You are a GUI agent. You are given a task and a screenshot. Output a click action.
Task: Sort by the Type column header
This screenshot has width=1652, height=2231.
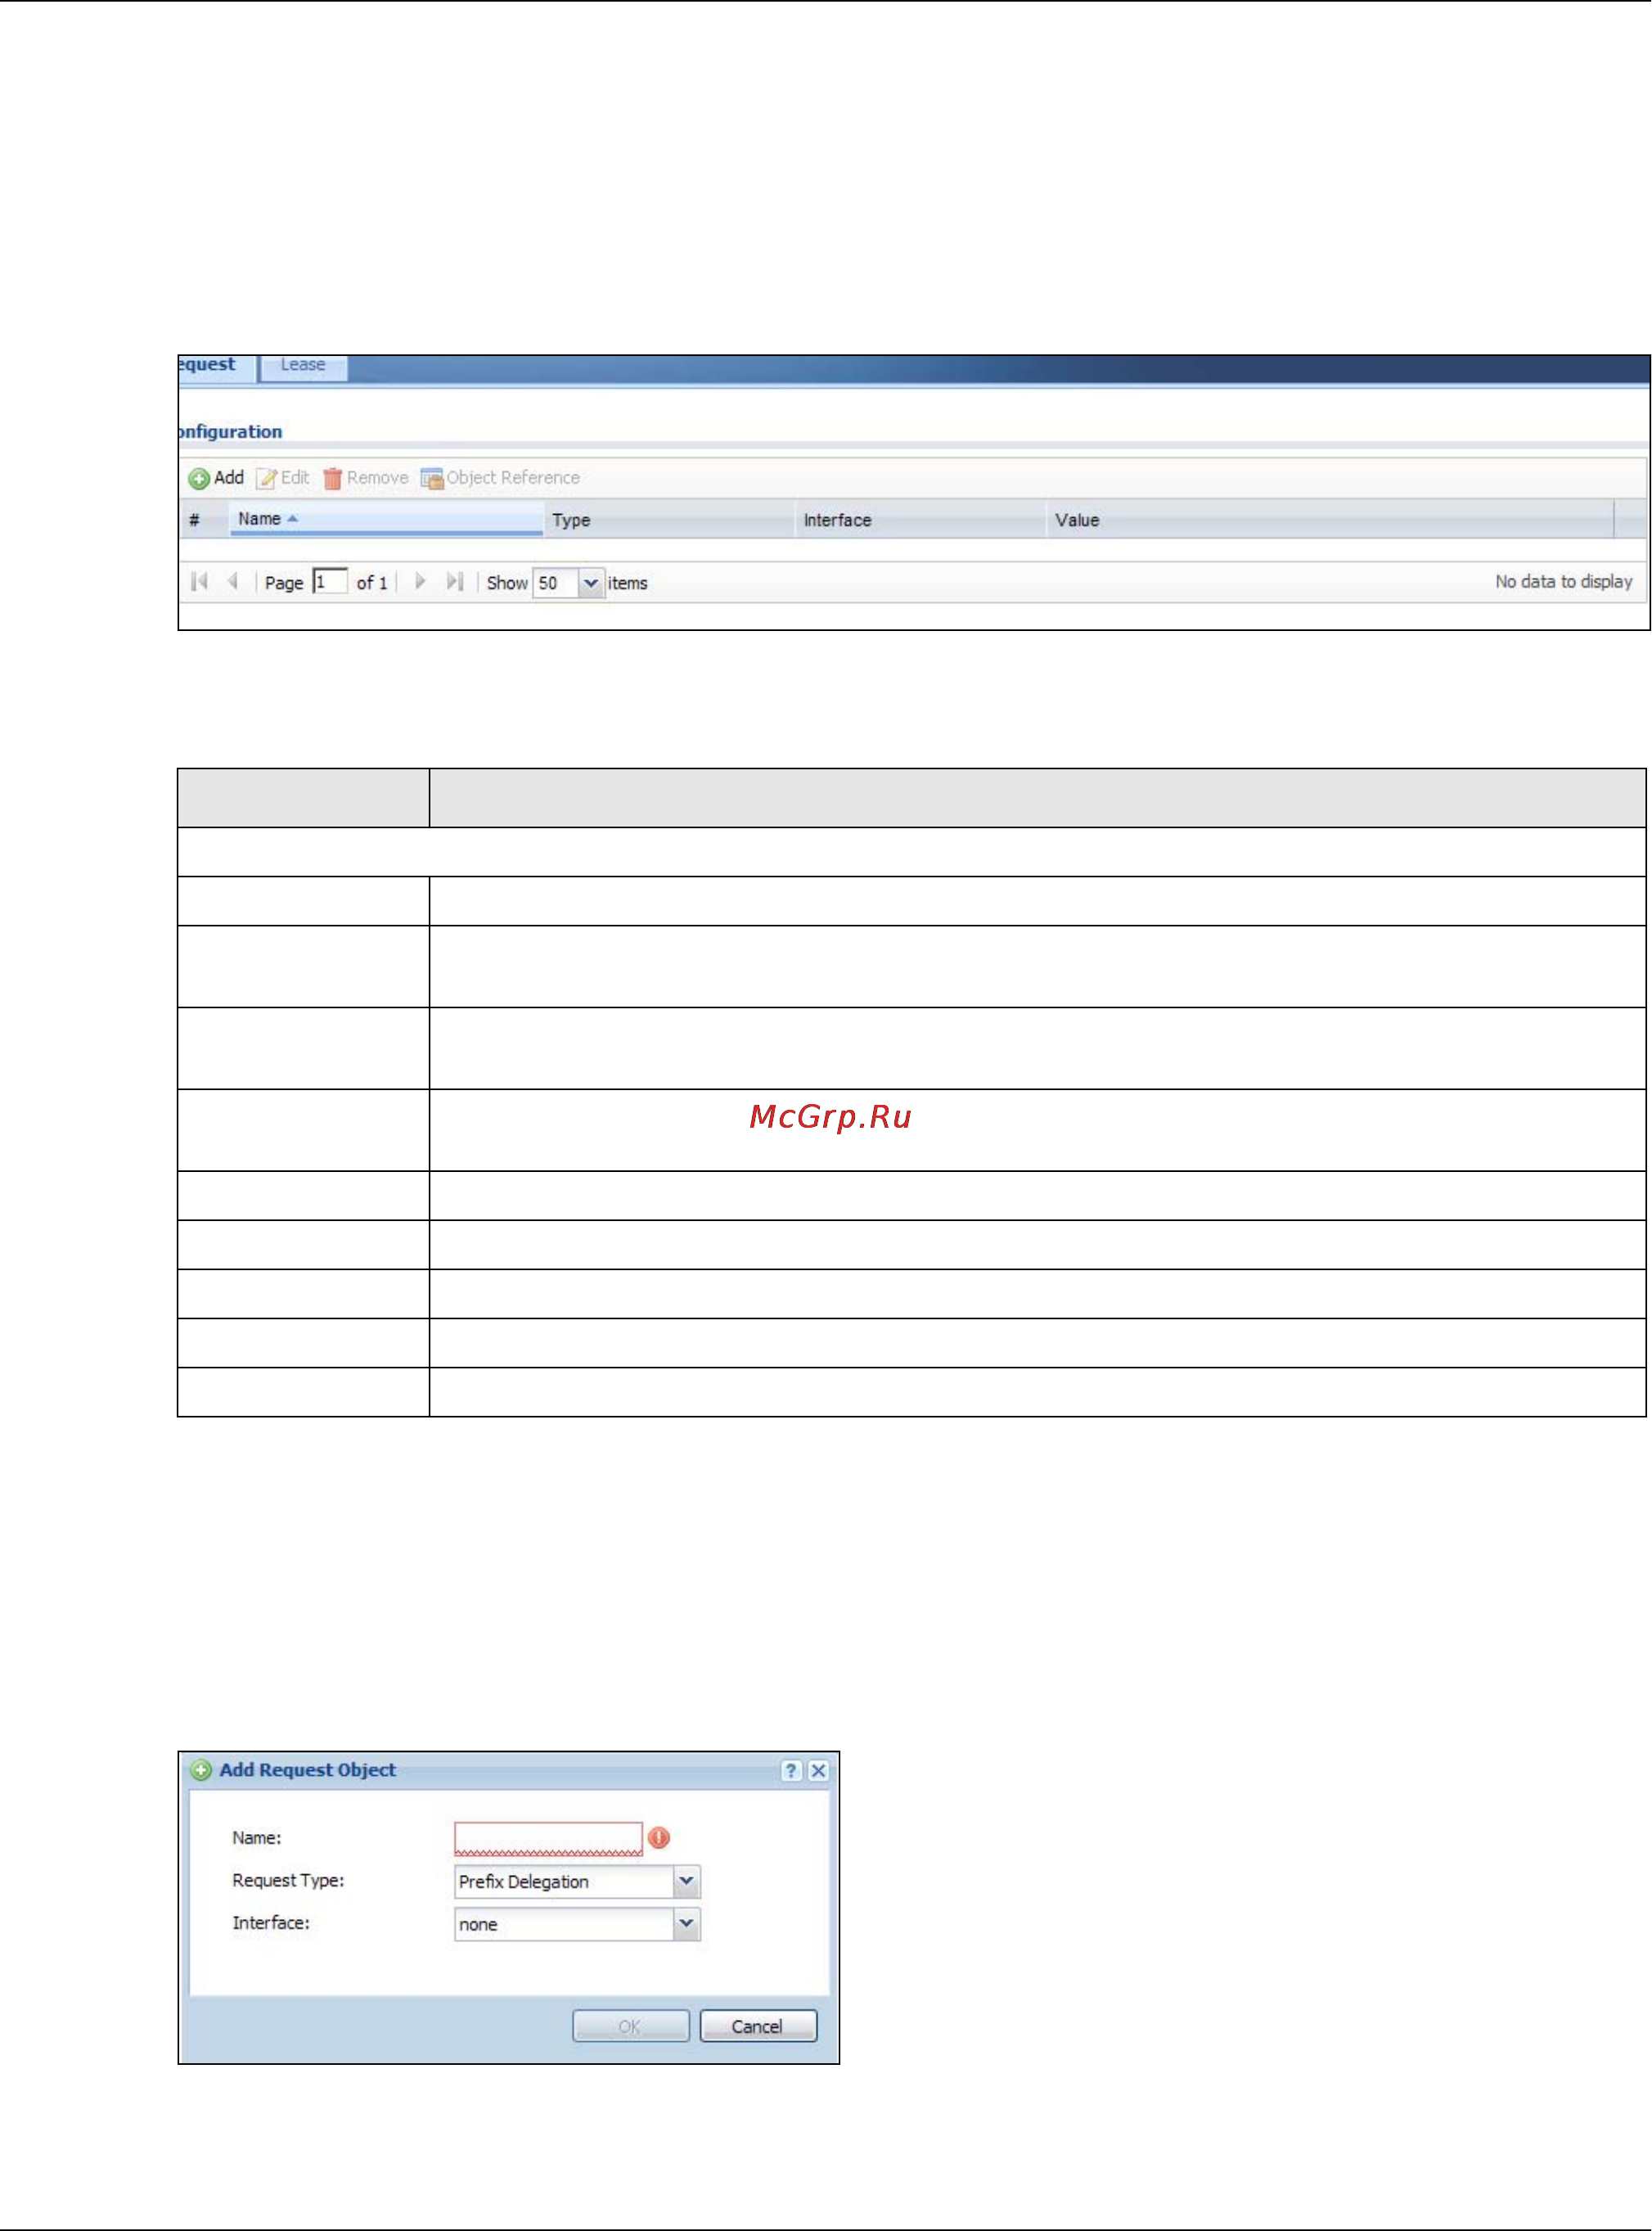point(669,520)
